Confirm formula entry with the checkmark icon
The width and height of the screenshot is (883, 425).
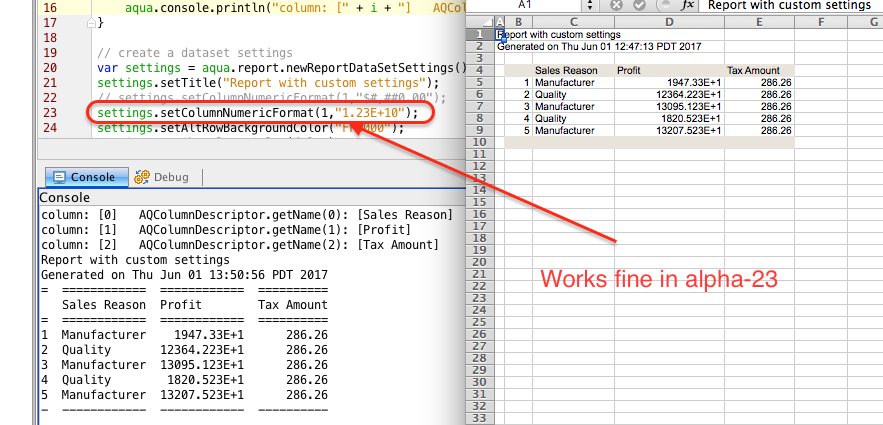(x=639, y=5)
